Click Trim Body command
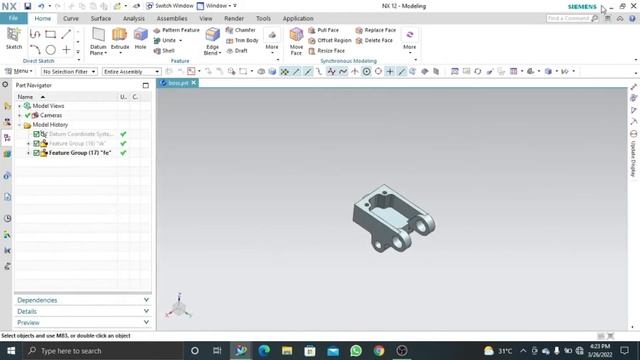 pos(242,40)
